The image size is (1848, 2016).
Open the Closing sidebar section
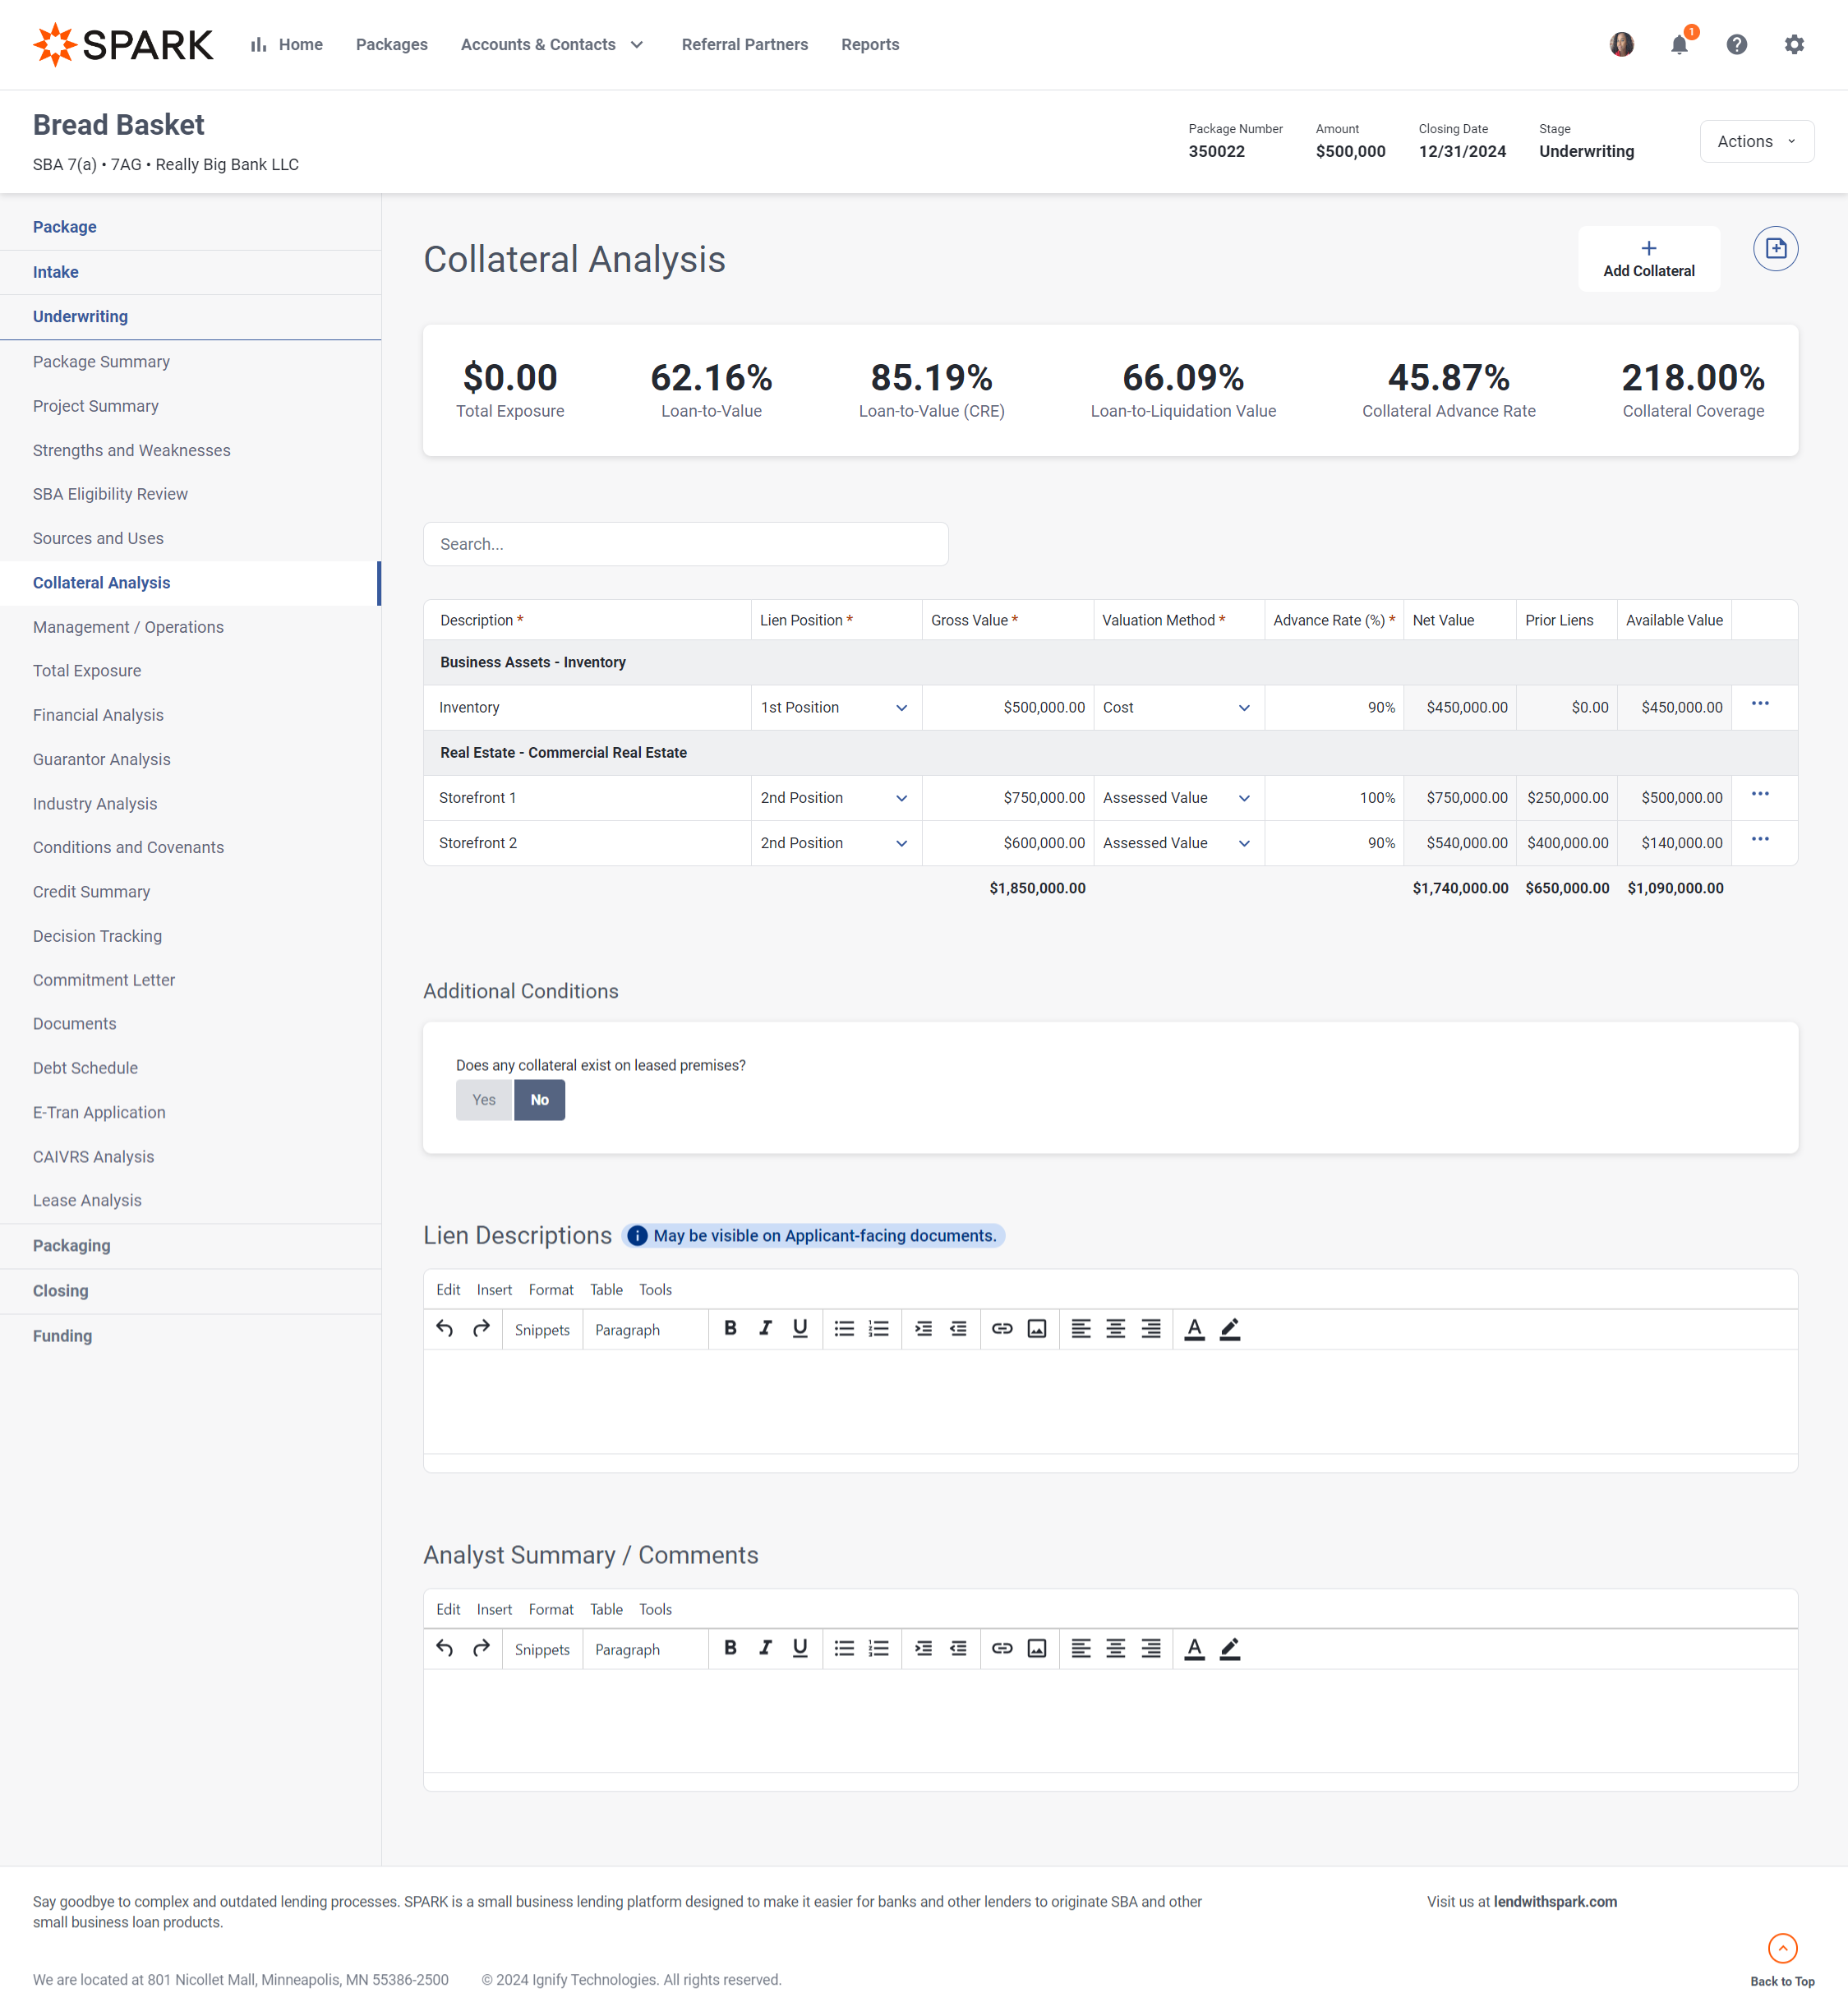click(61, 1291)
